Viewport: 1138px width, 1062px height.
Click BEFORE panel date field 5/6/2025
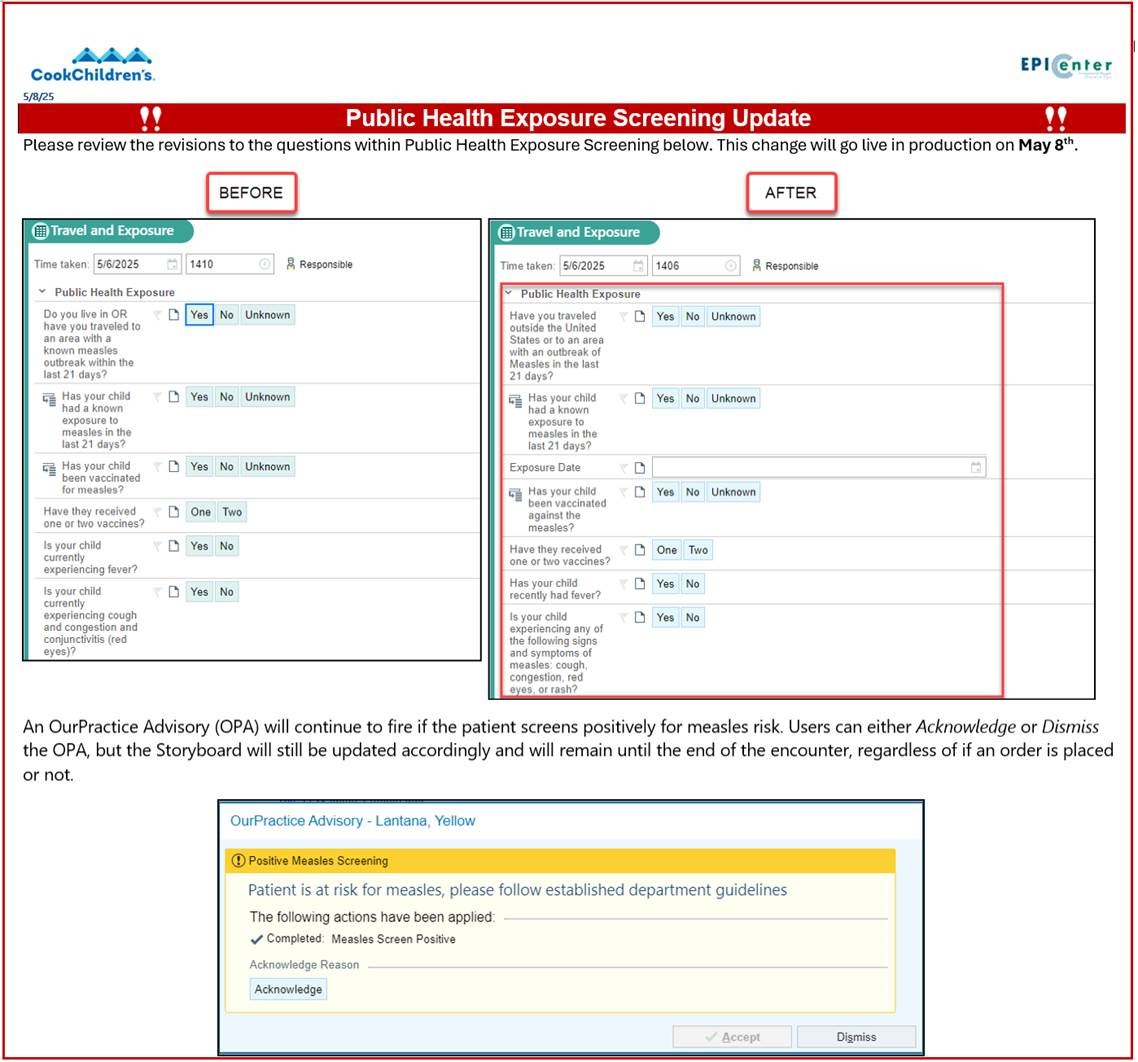pyautogui.click(x=136, y=264)
